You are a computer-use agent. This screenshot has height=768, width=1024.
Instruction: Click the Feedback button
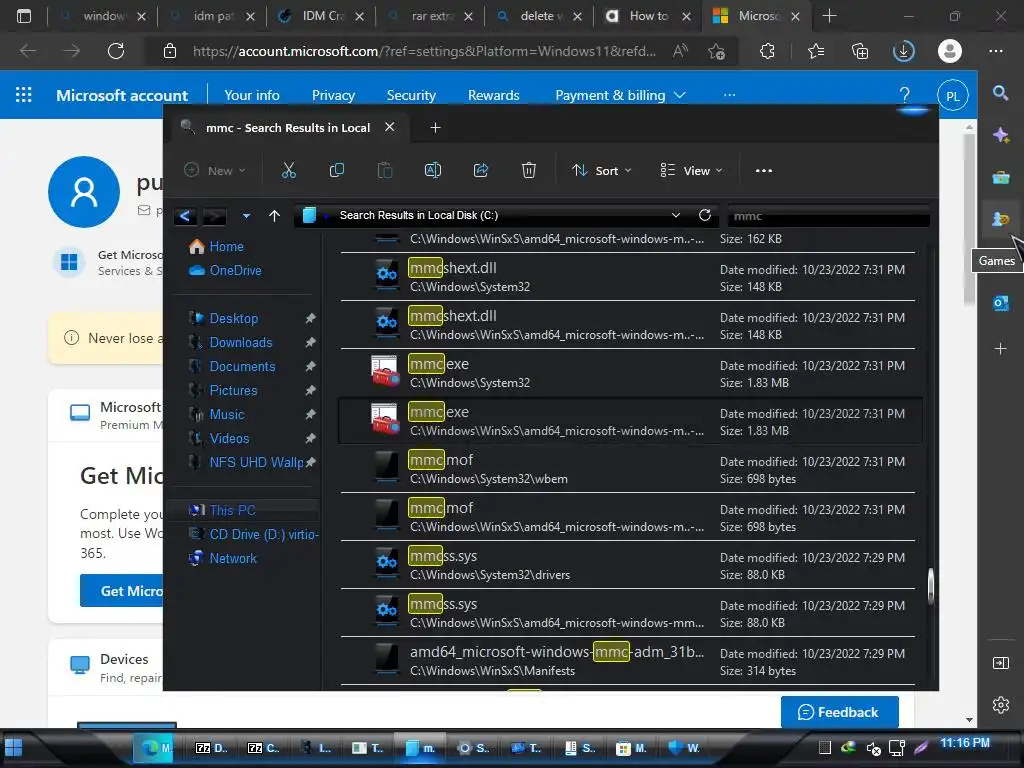tap(839, 712)
